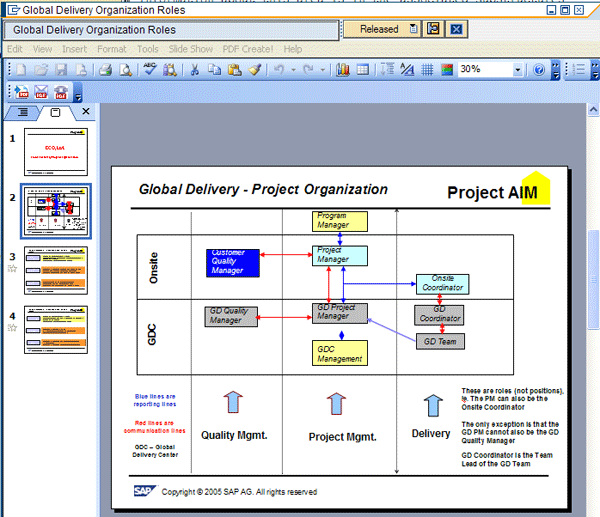This screenshot has width=600, height=517.
Task: Select slide 3 thumbnail
Action: (x=56, y=271)
